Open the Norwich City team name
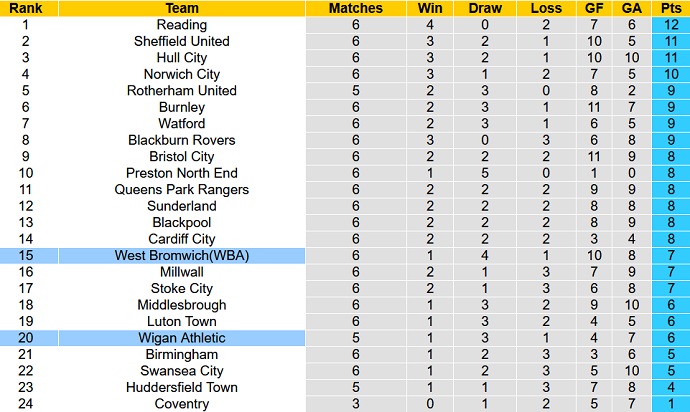Screen dimensions: 690x412 182,74
